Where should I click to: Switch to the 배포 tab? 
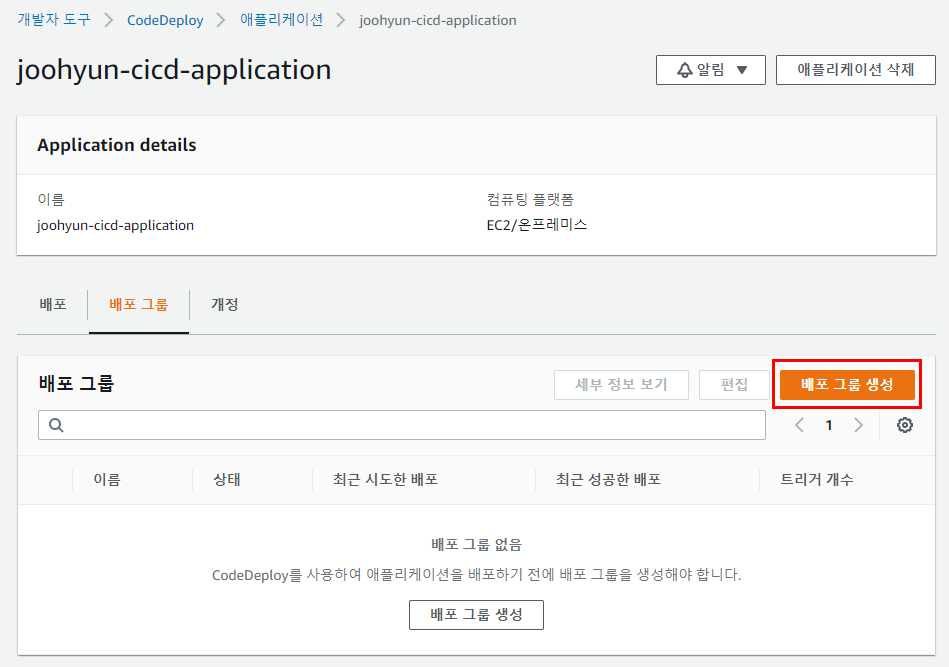(53, 304)
